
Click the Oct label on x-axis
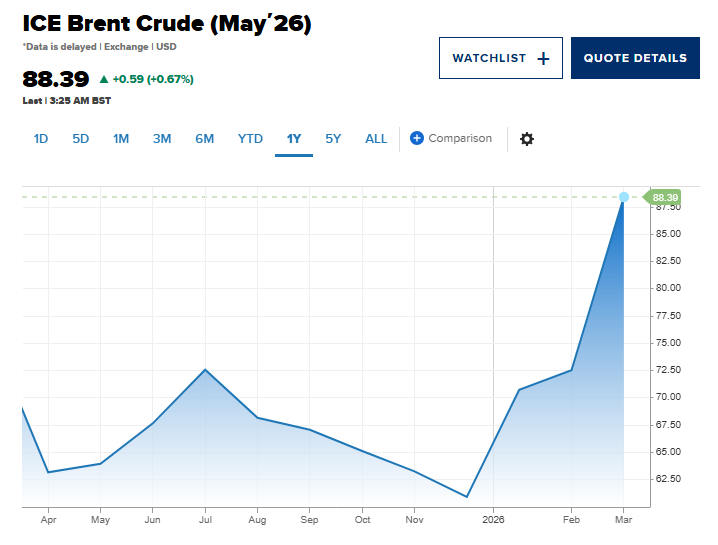[362, 520]
